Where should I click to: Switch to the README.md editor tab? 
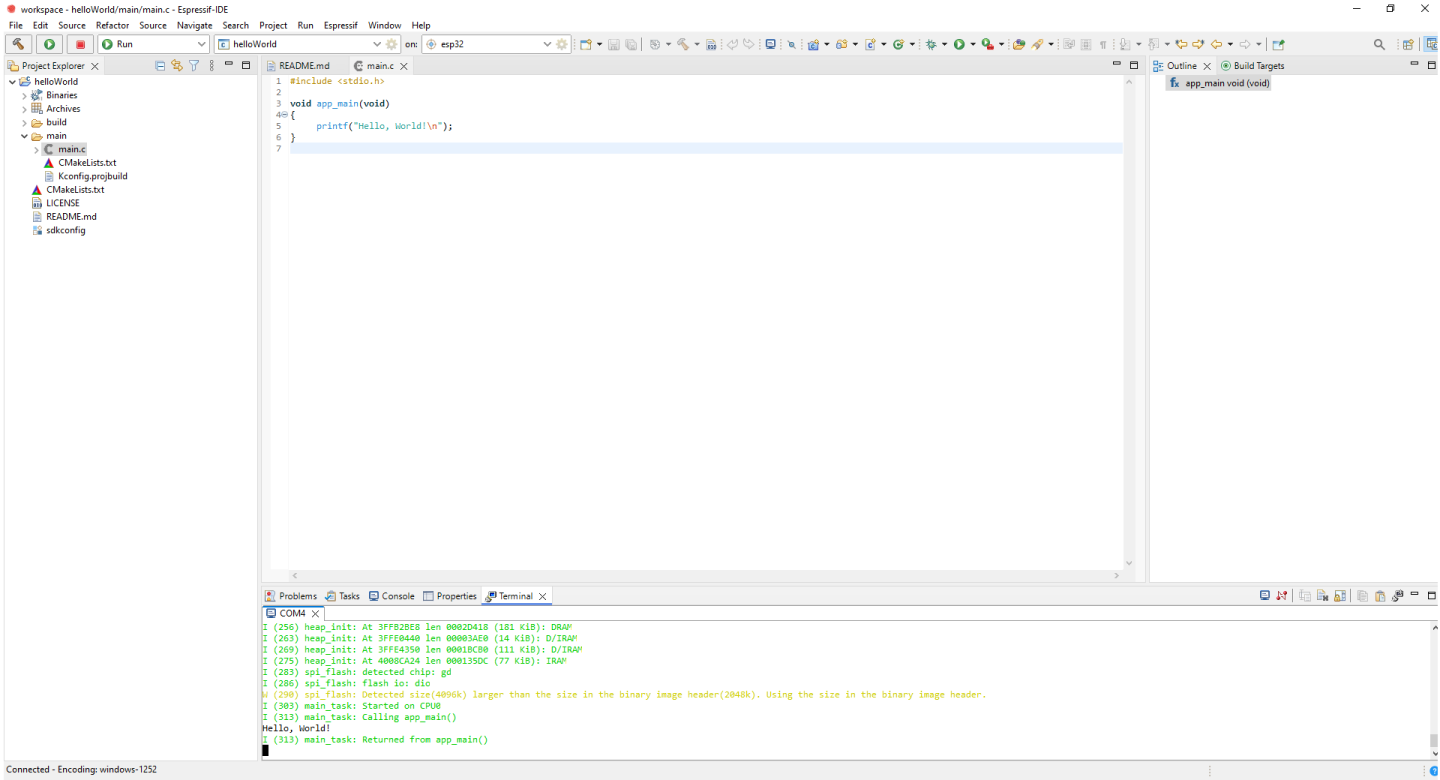303,66
